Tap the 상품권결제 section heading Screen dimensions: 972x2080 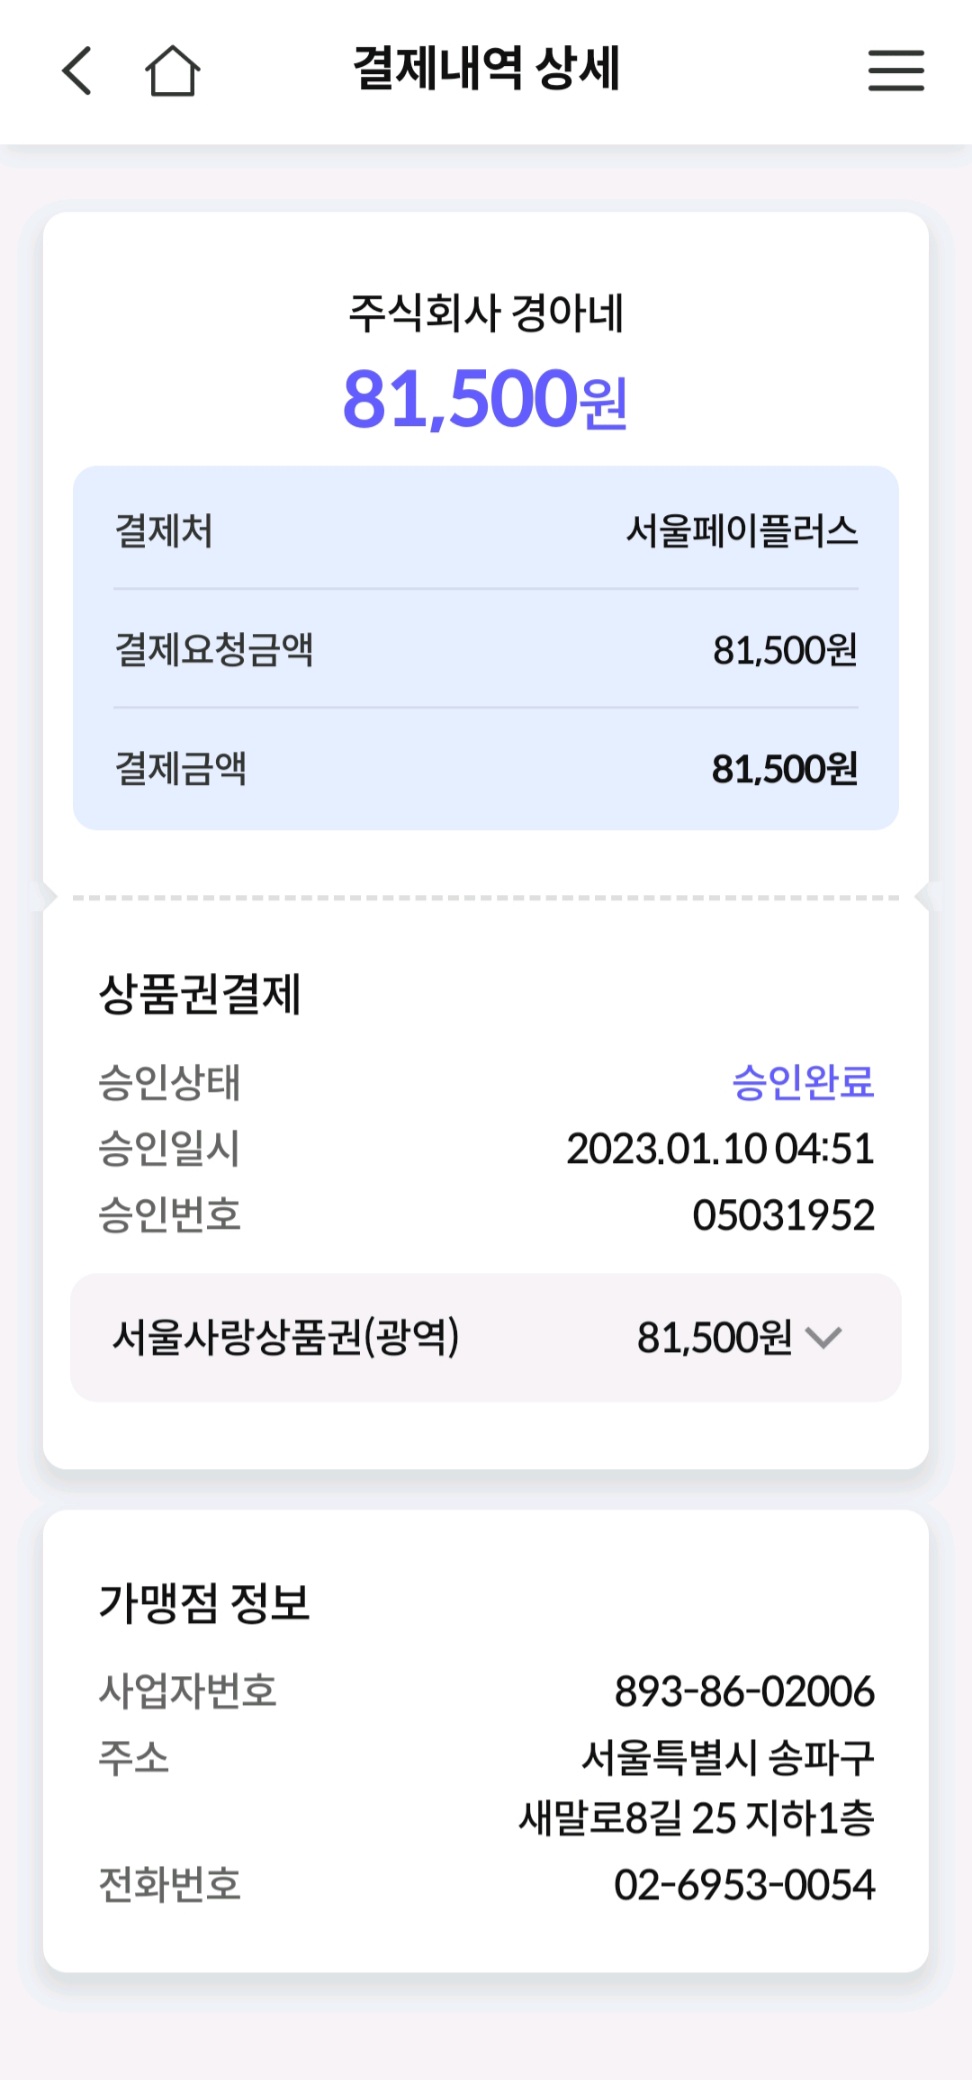point(200,994)
